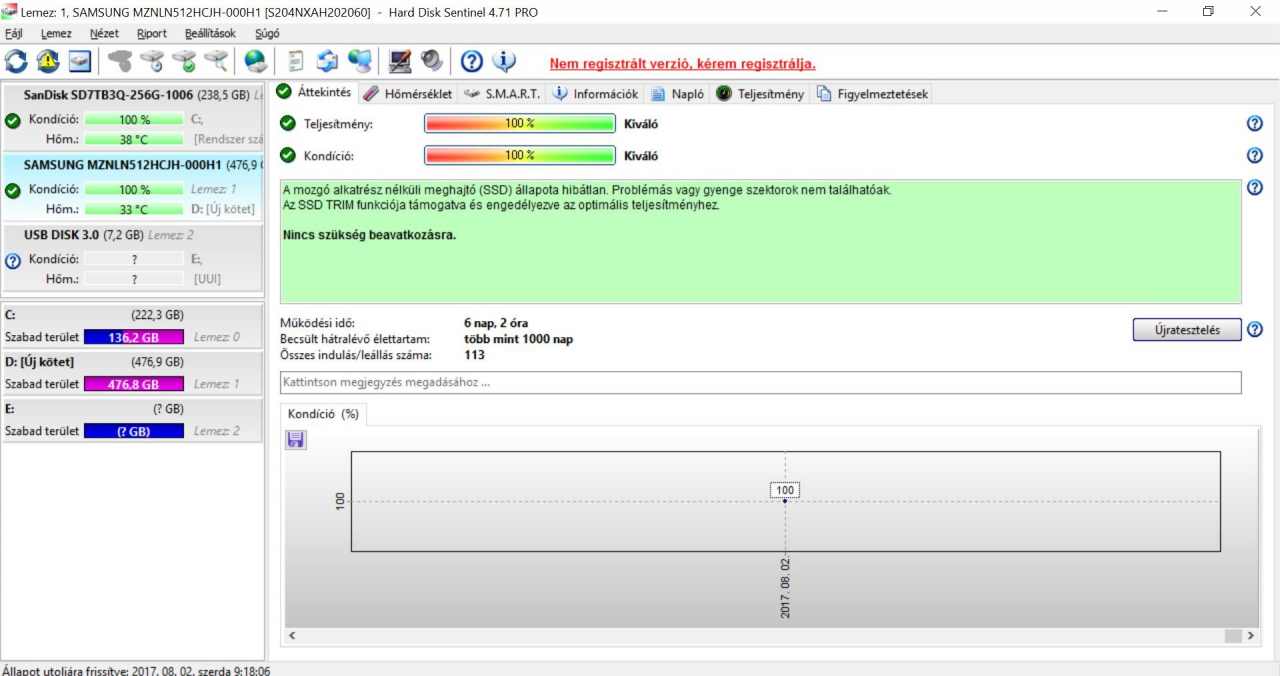This screenshot has width=1280, height=676.
Task: Click the laptop configuration toolbar icon
Action: pyautogui.click(x=400, y=62)
